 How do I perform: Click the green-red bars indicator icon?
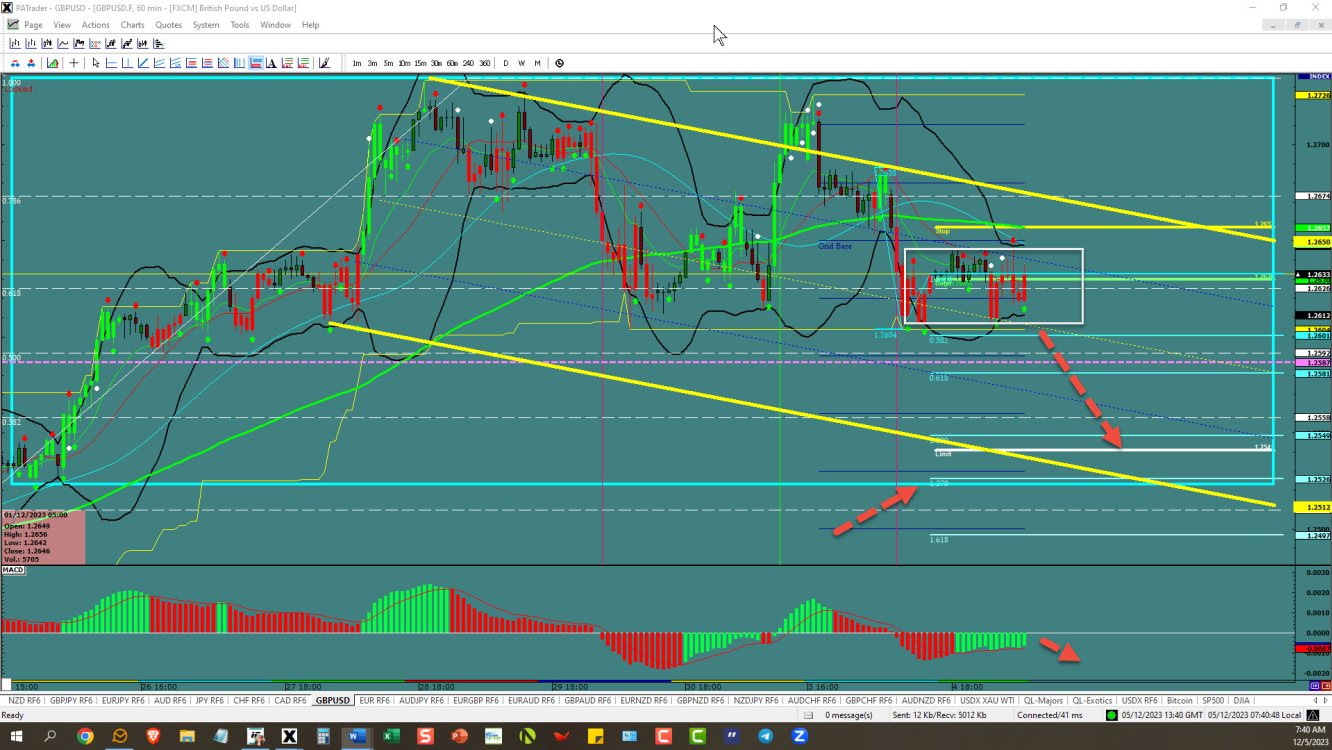[52, 63]
